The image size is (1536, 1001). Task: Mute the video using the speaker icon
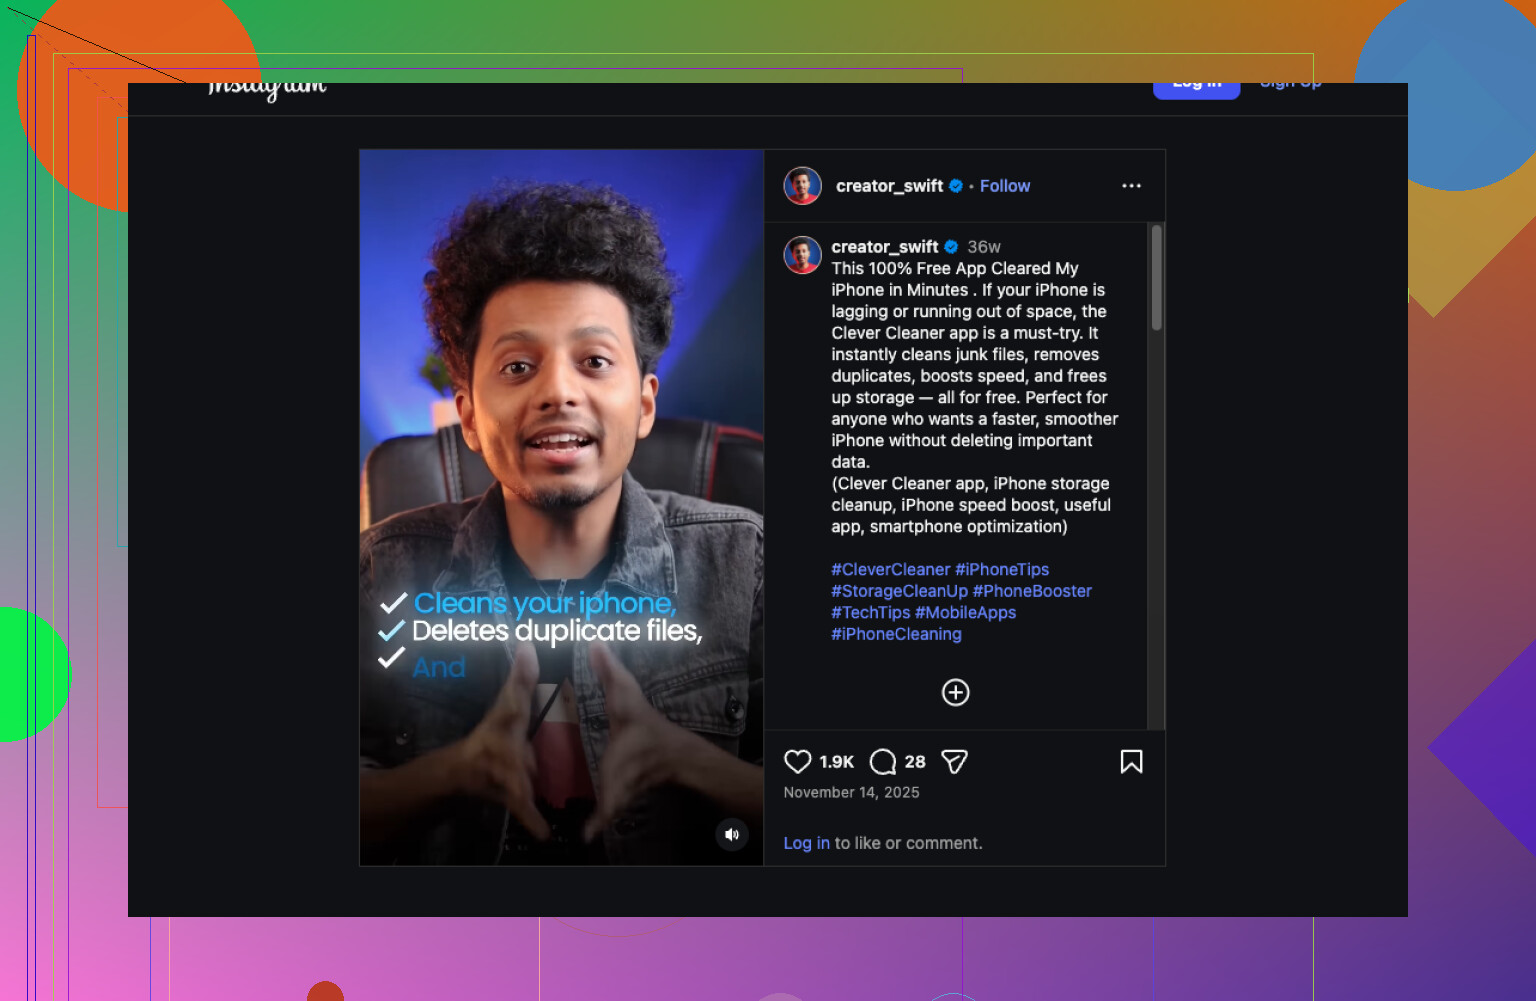[732, 834]
